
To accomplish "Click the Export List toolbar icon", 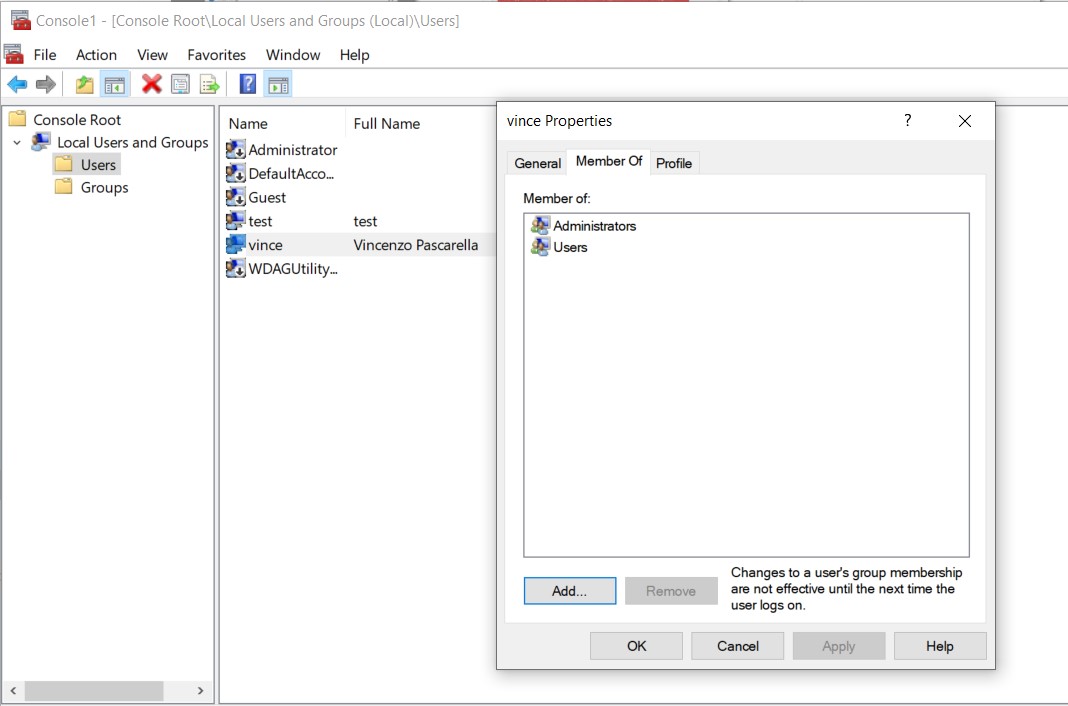I will coord(209,84).
